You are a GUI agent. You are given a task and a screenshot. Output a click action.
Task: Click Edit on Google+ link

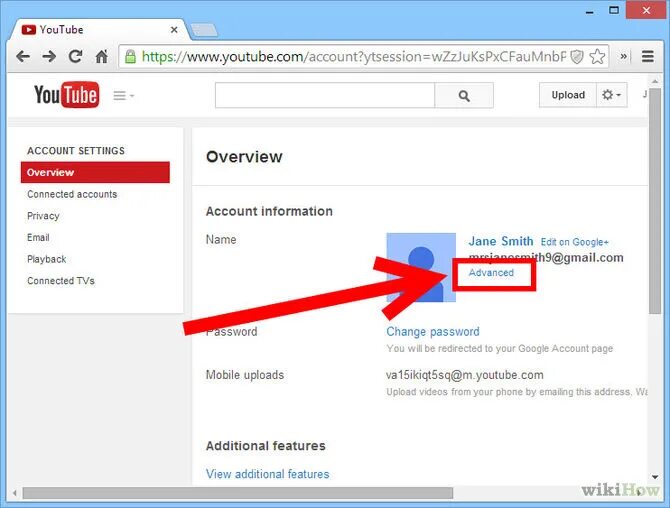tap(574, 242)
